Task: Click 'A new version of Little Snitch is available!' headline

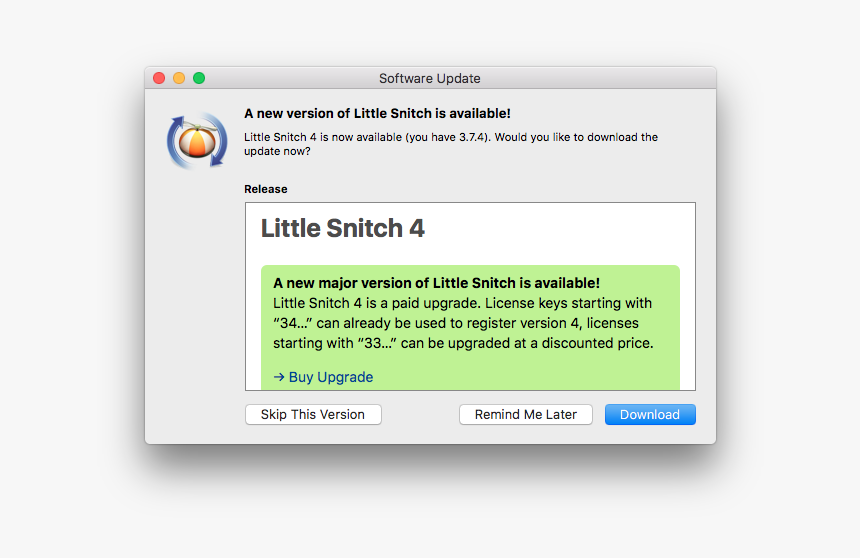Action: pyautogui.click(x=377, y=114)
